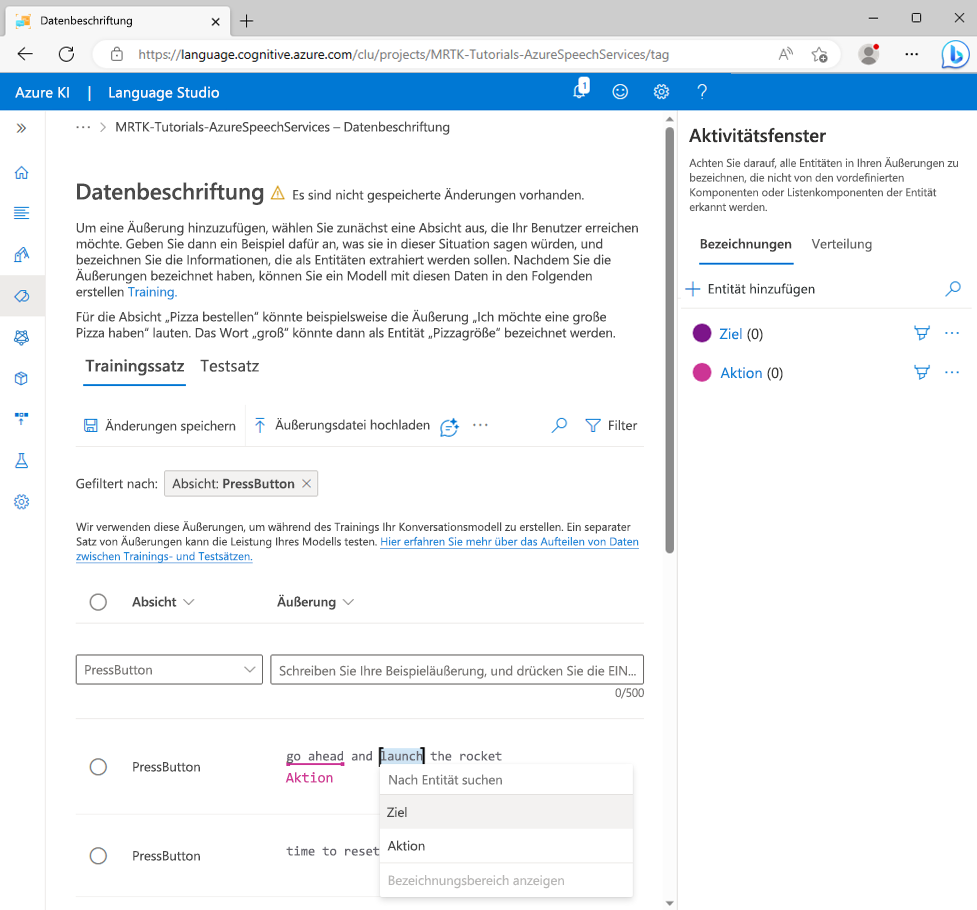The width and height of the screenshot is (977, 910).
Task: Open notifications bell in Language Studio header
Action: tap(581, 90)
